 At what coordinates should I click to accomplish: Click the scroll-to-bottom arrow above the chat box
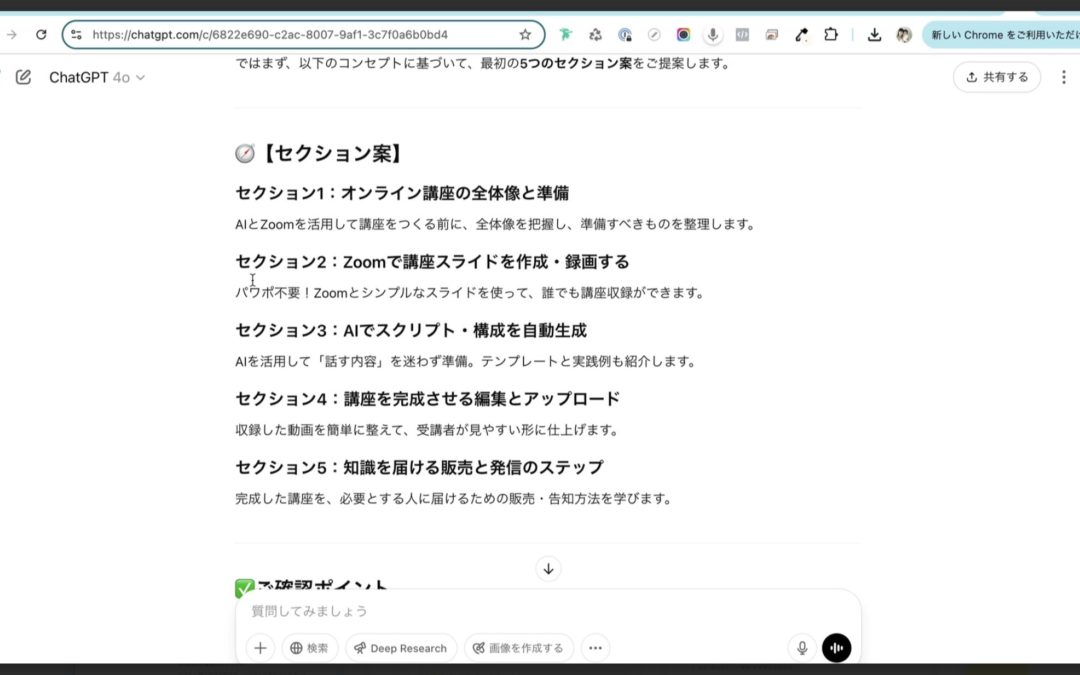[x=548, y=568]
